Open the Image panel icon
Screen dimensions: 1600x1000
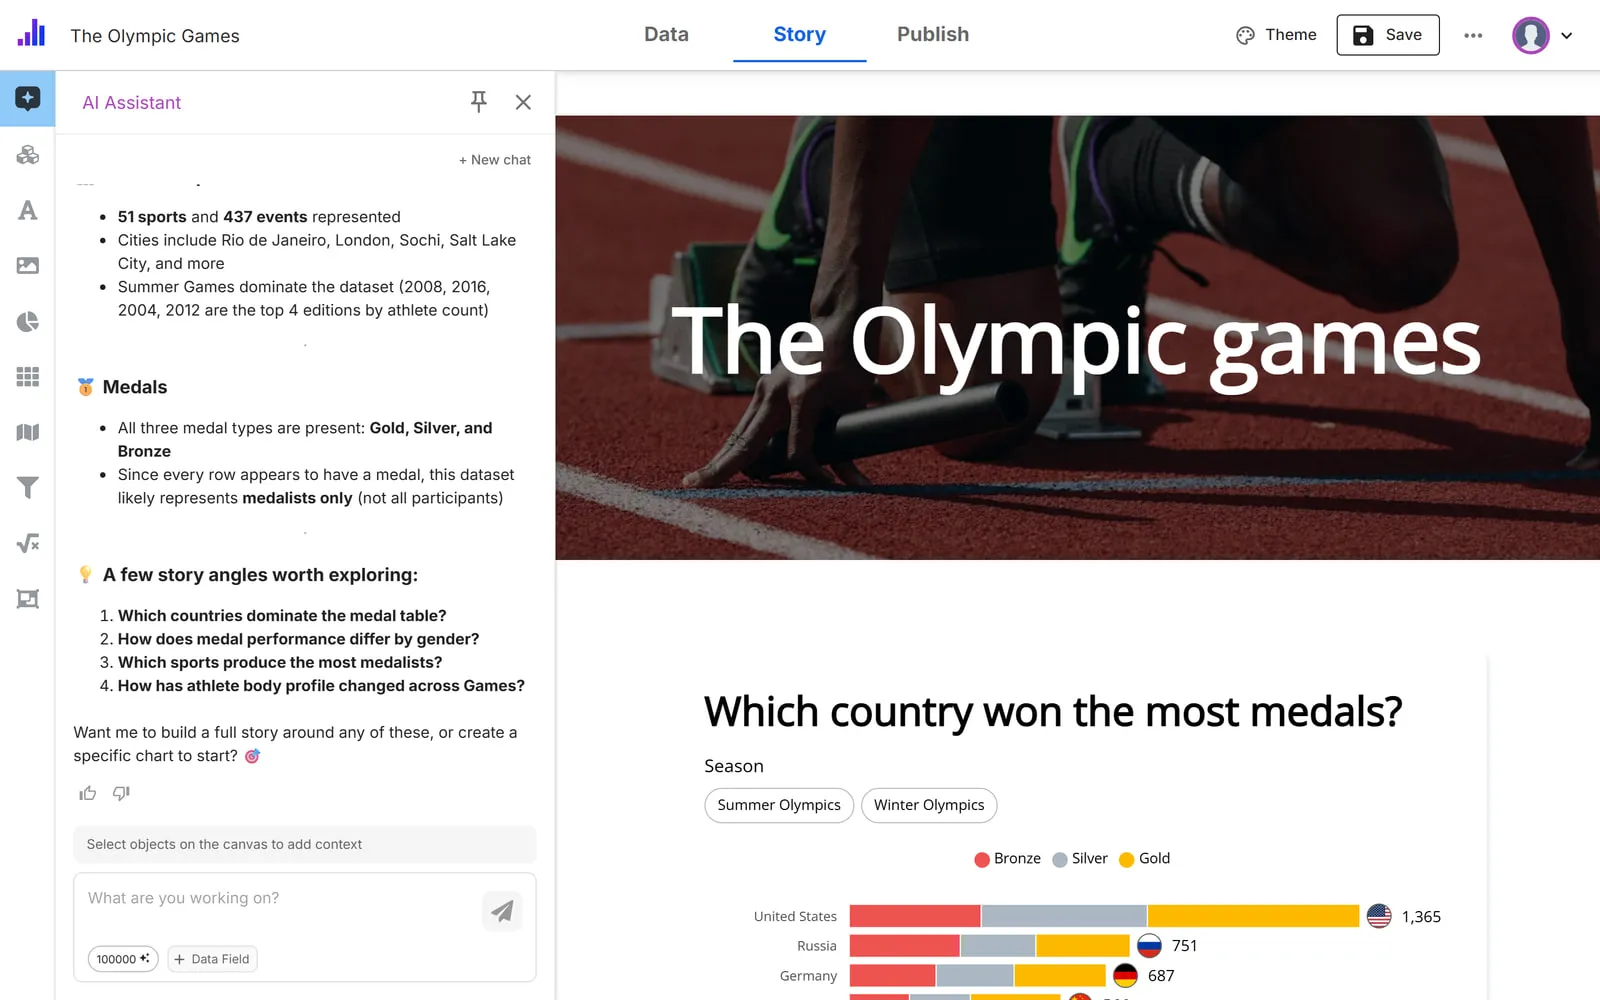(27, 265)
